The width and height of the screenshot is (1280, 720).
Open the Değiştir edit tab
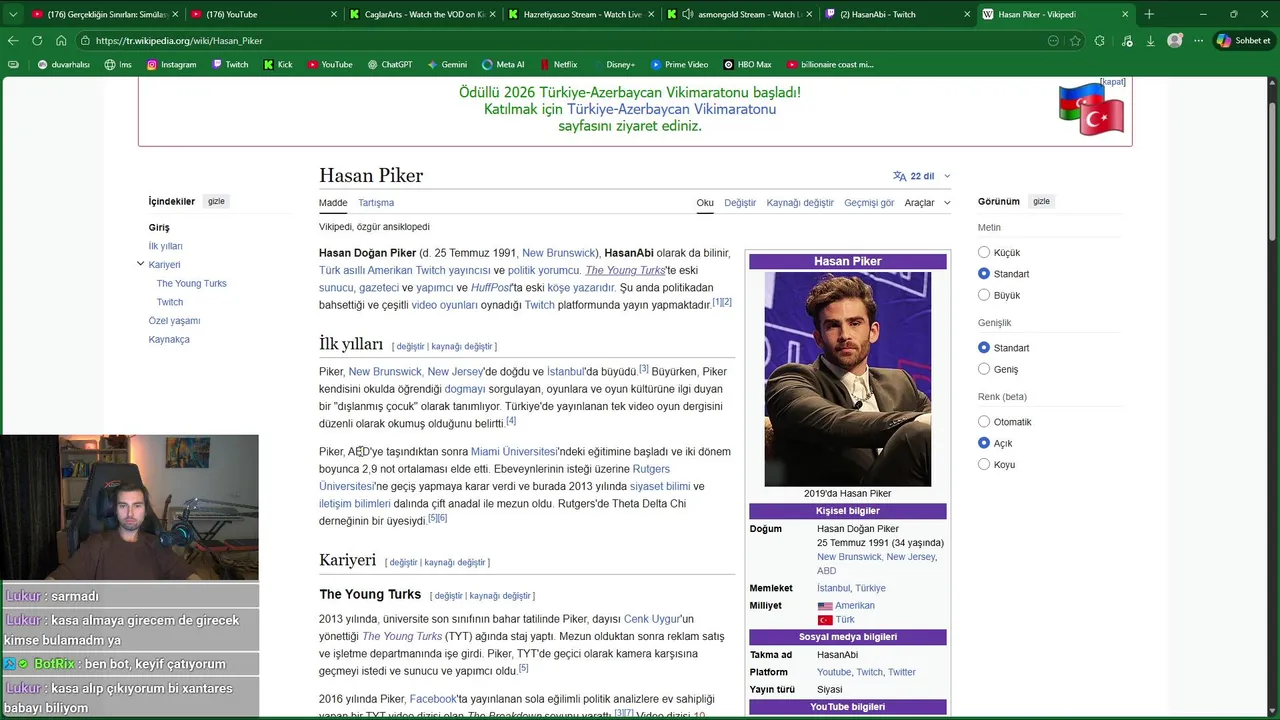tap(740, 203)
